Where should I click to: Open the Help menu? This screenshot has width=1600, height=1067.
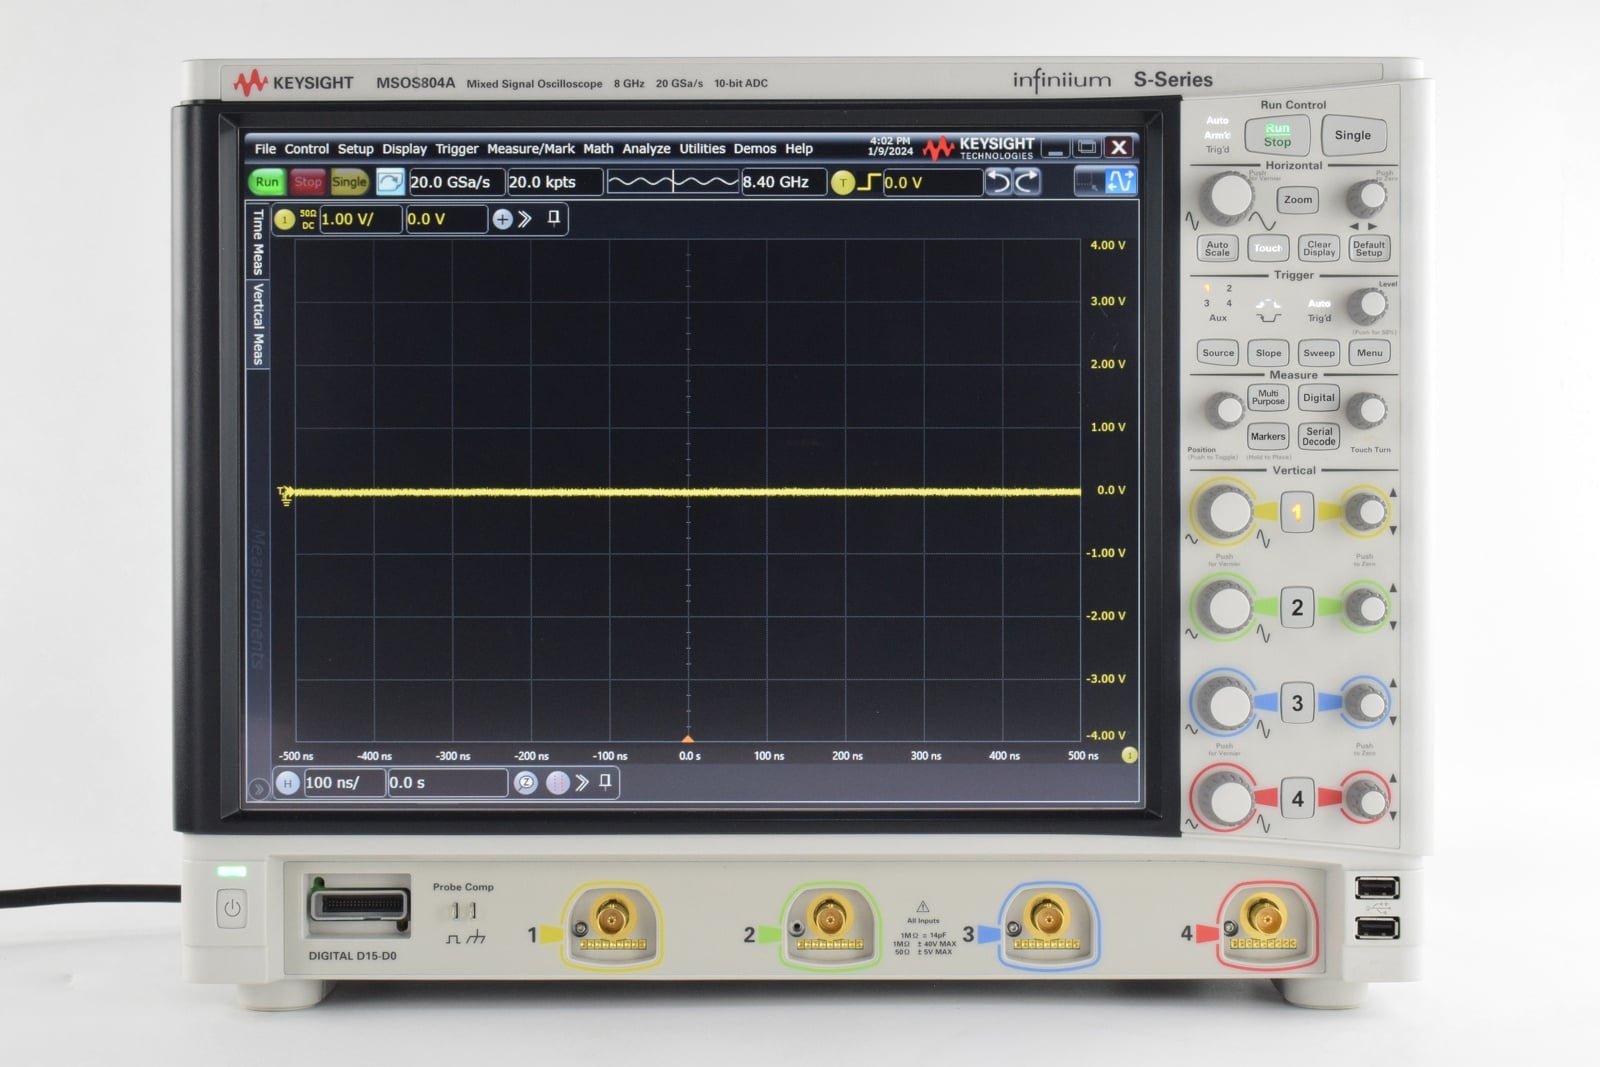click(x=799, y=149)
